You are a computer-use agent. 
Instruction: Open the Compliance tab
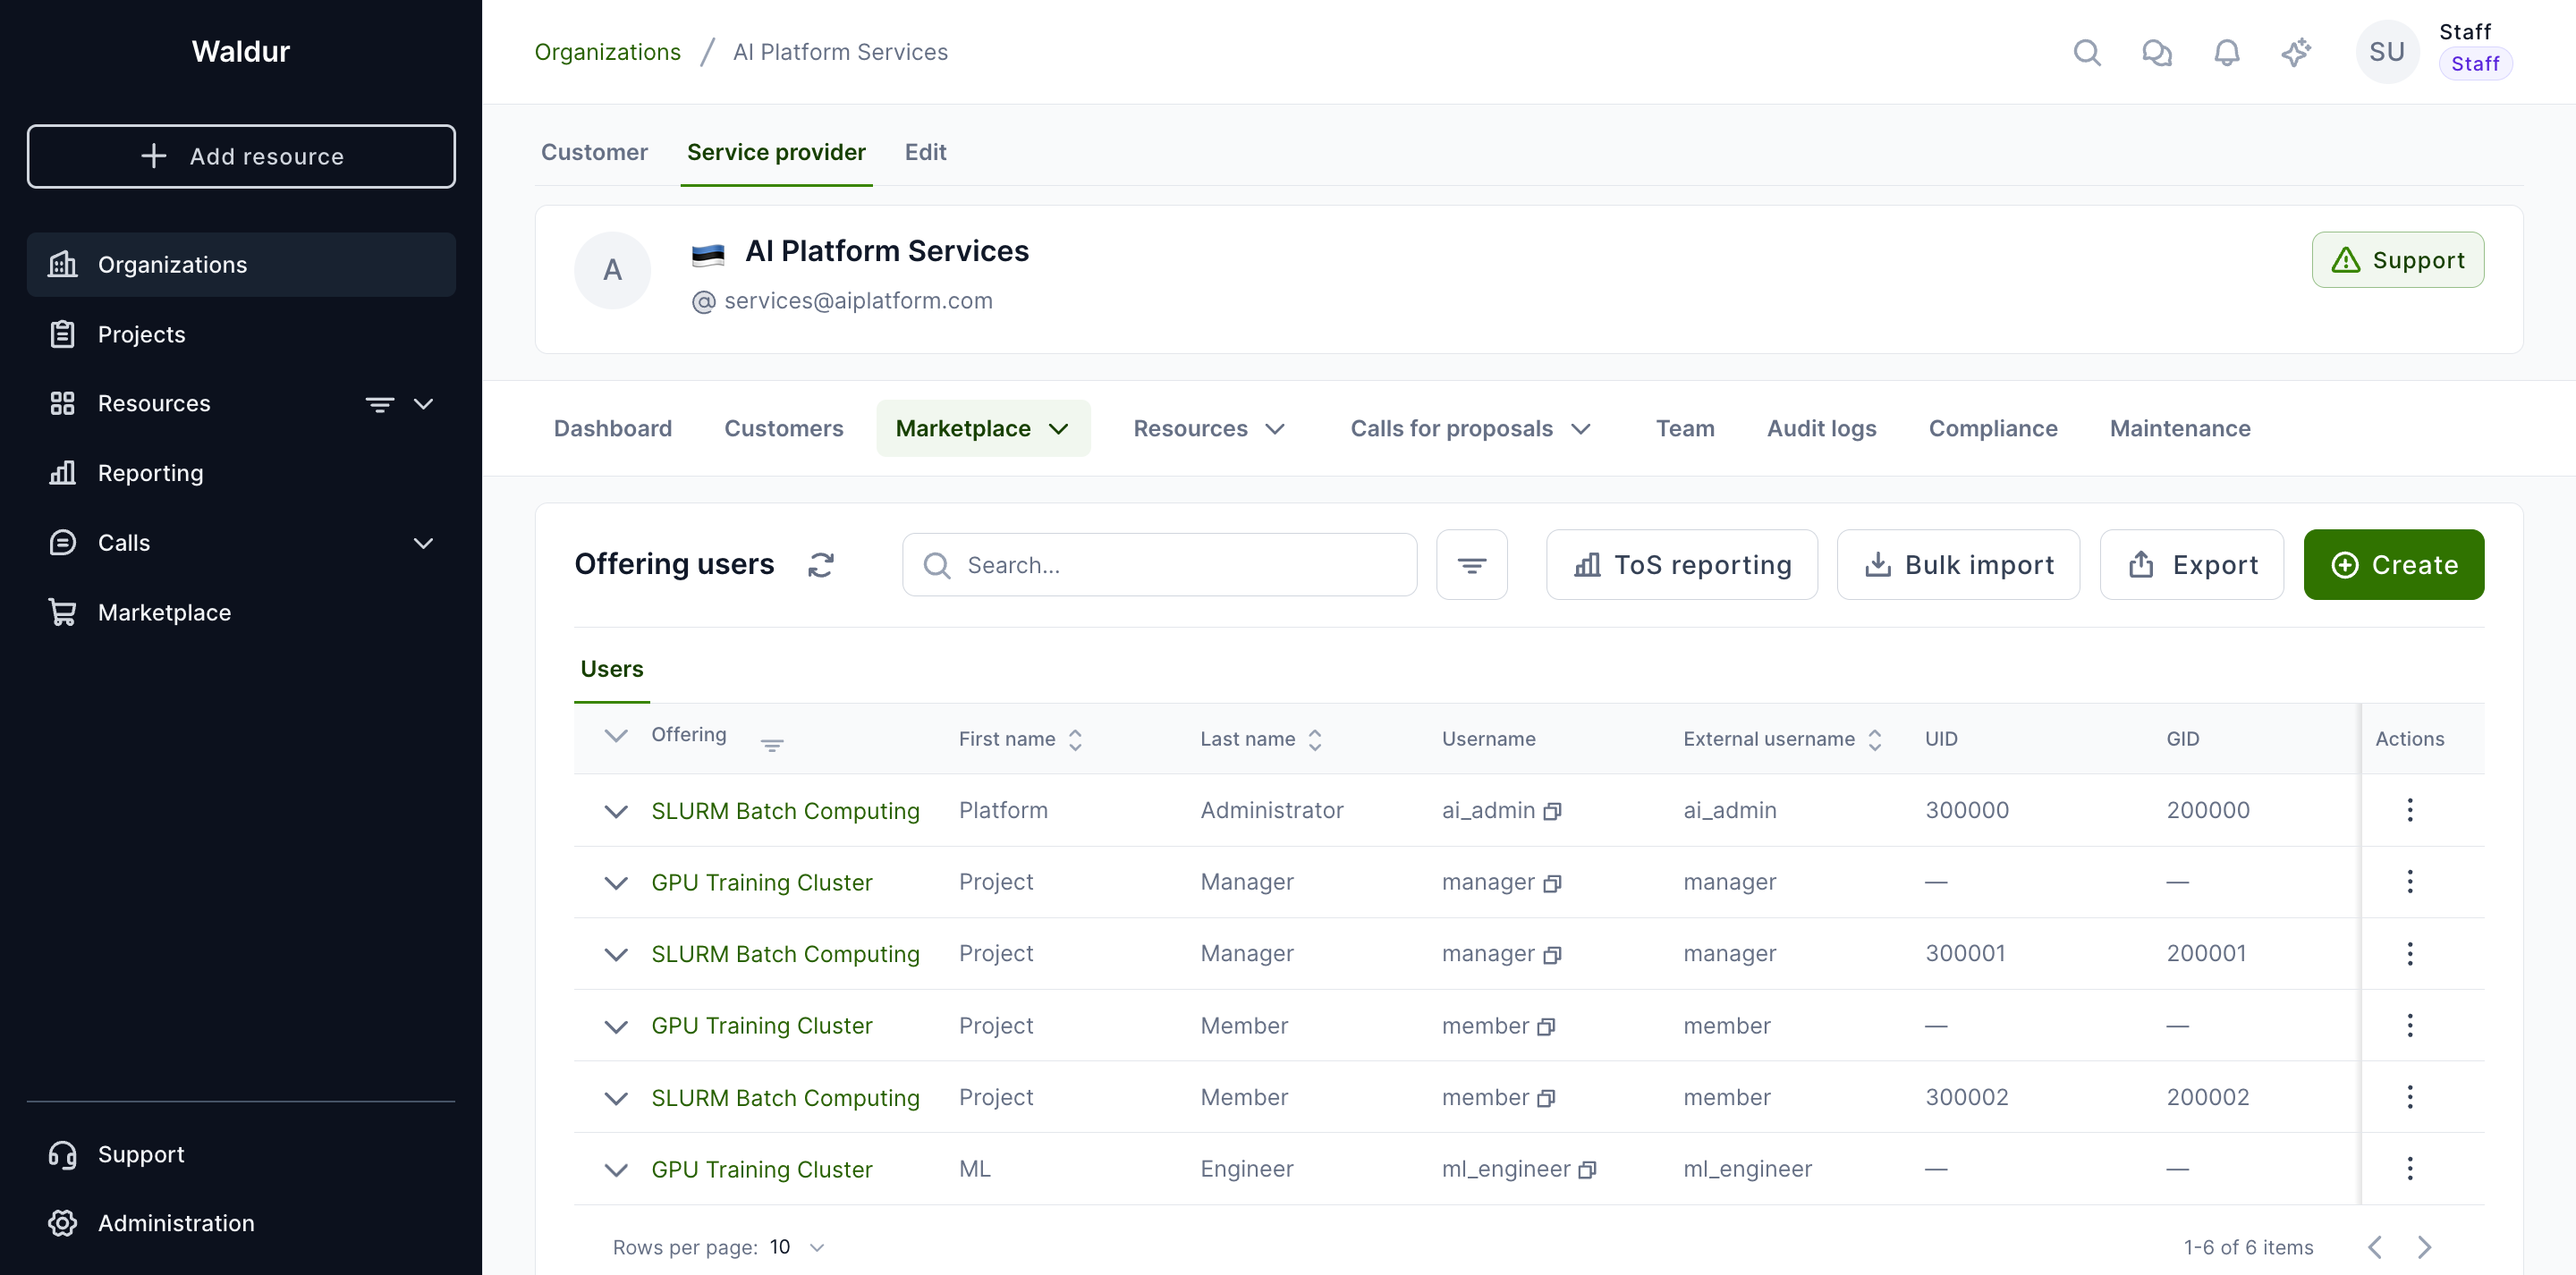1993,429
